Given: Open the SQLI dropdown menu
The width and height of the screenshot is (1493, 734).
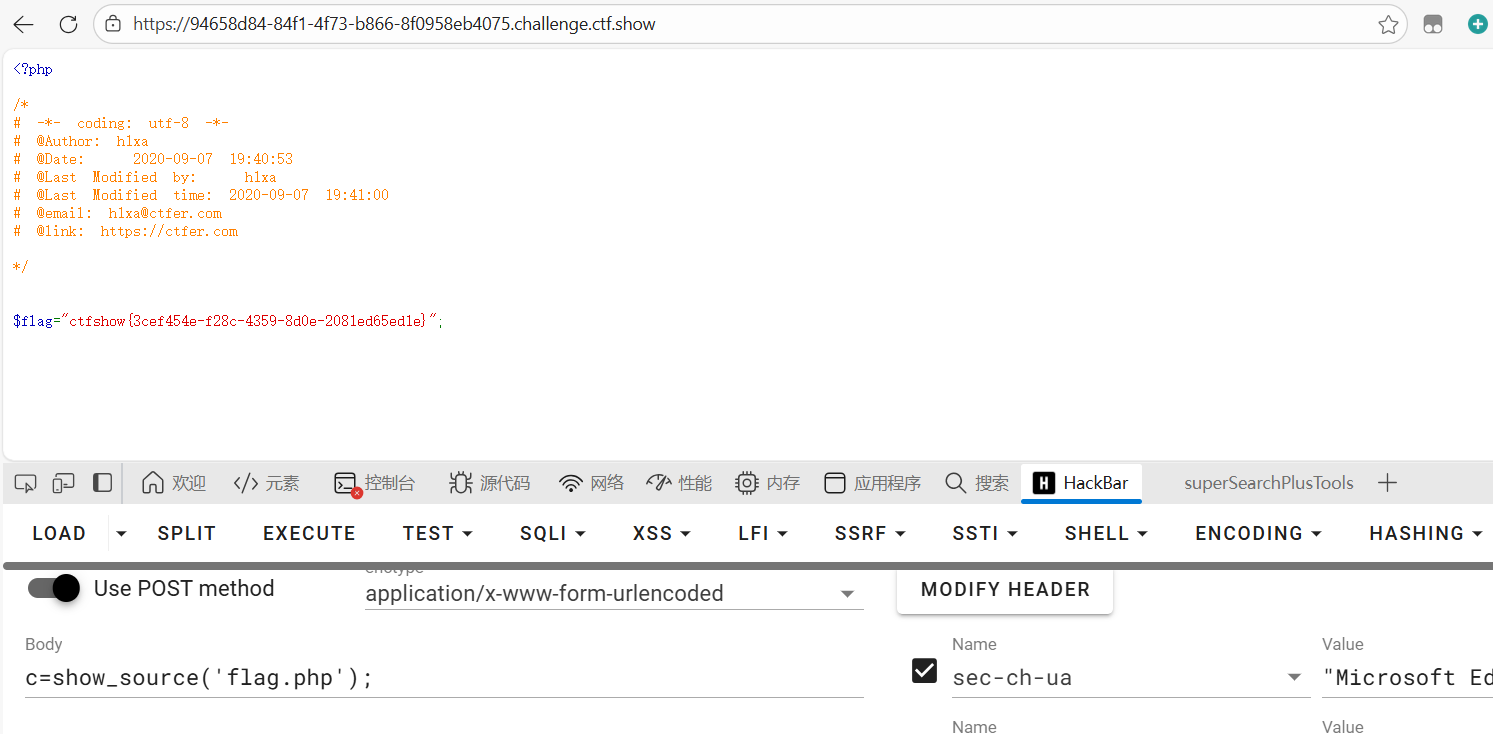Looking at the screenshot, I should tap(552, 533).
